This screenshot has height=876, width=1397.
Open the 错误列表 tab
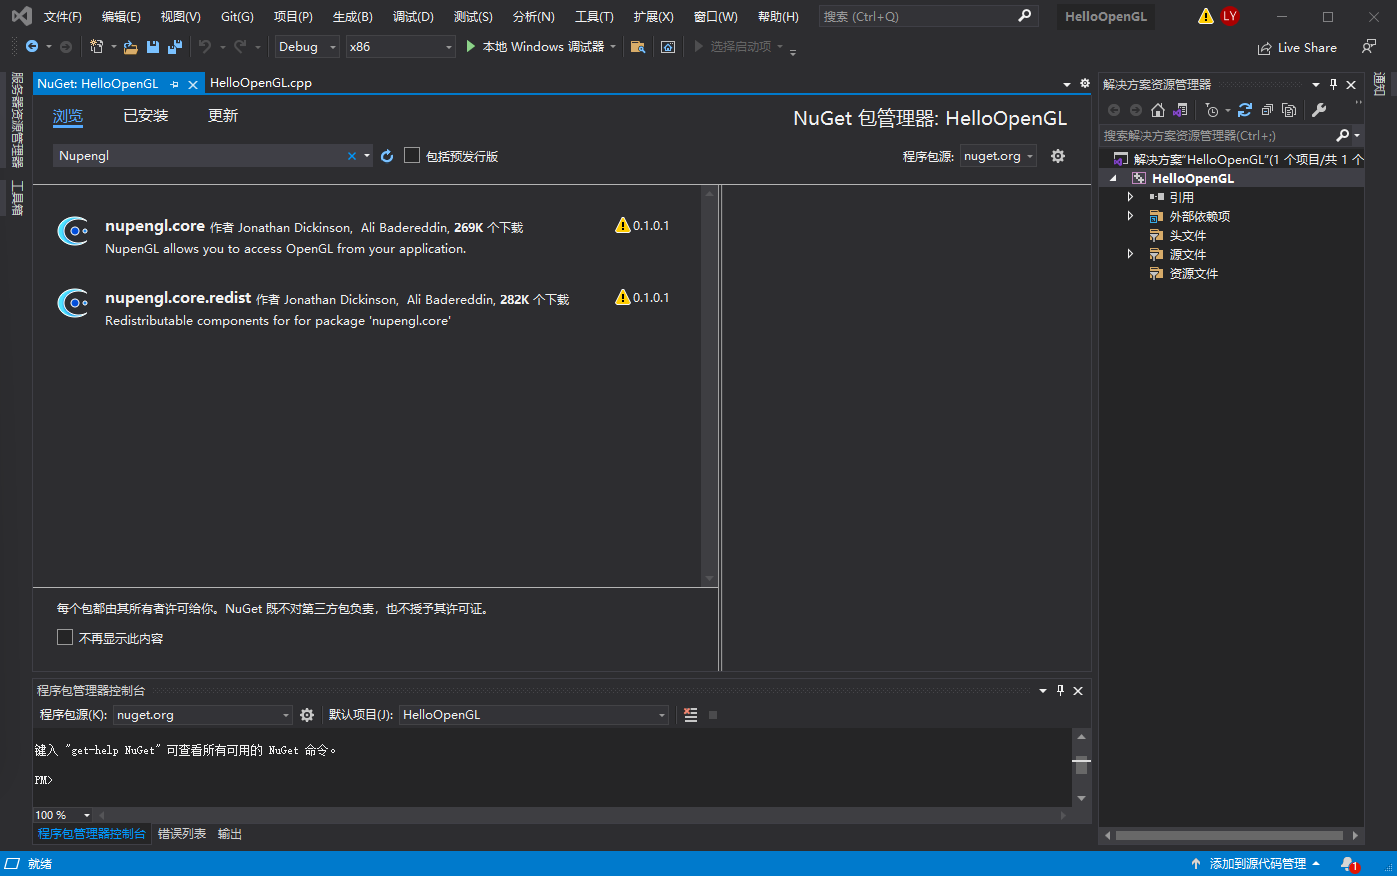pos(182,834)
